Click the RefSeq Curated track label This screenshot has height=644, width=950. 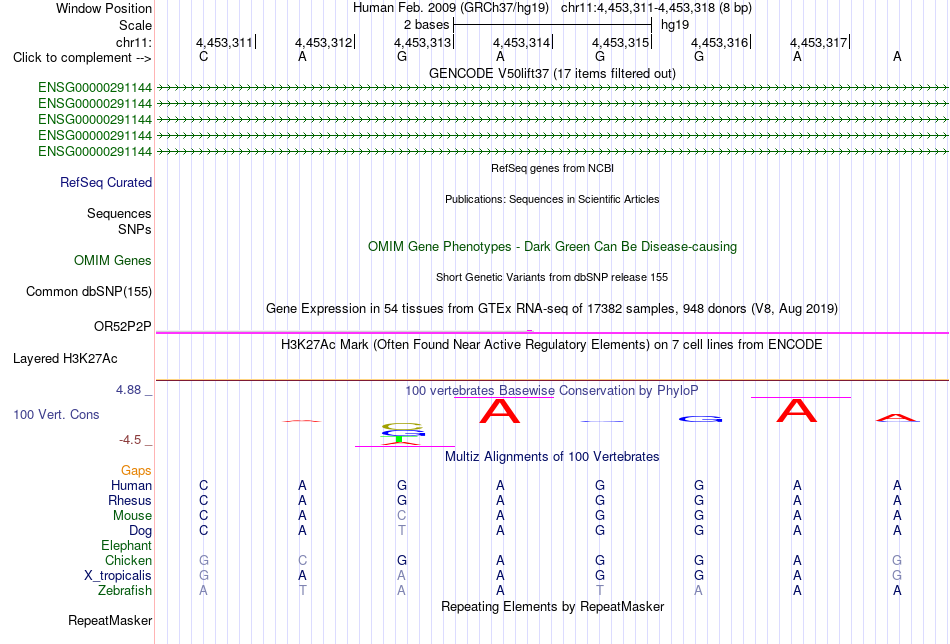coord(105,182)
